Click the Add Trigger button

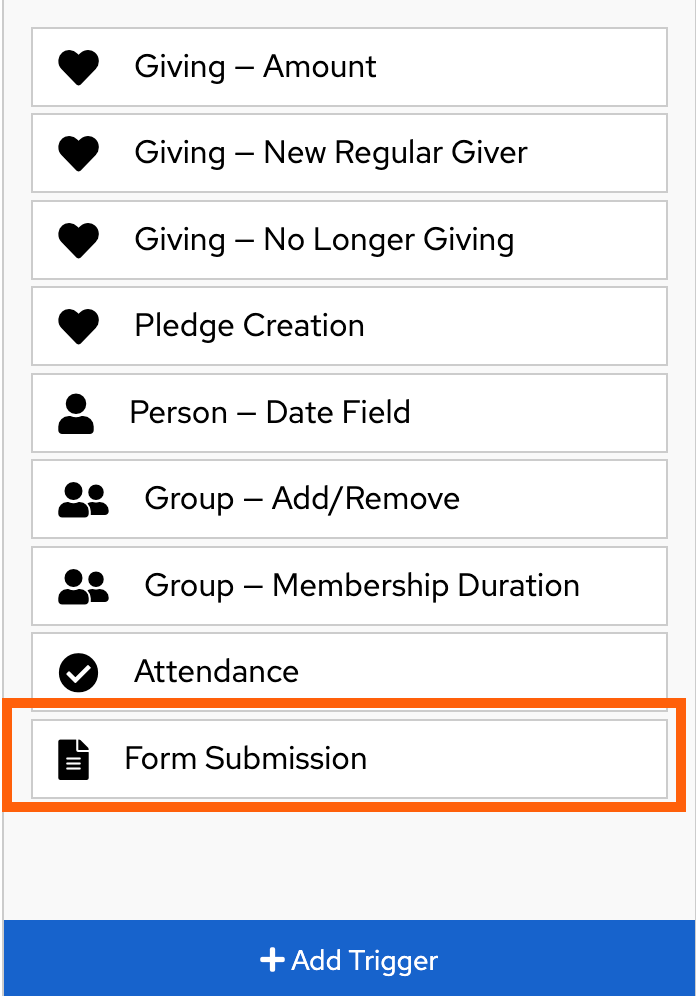(348, 959)
